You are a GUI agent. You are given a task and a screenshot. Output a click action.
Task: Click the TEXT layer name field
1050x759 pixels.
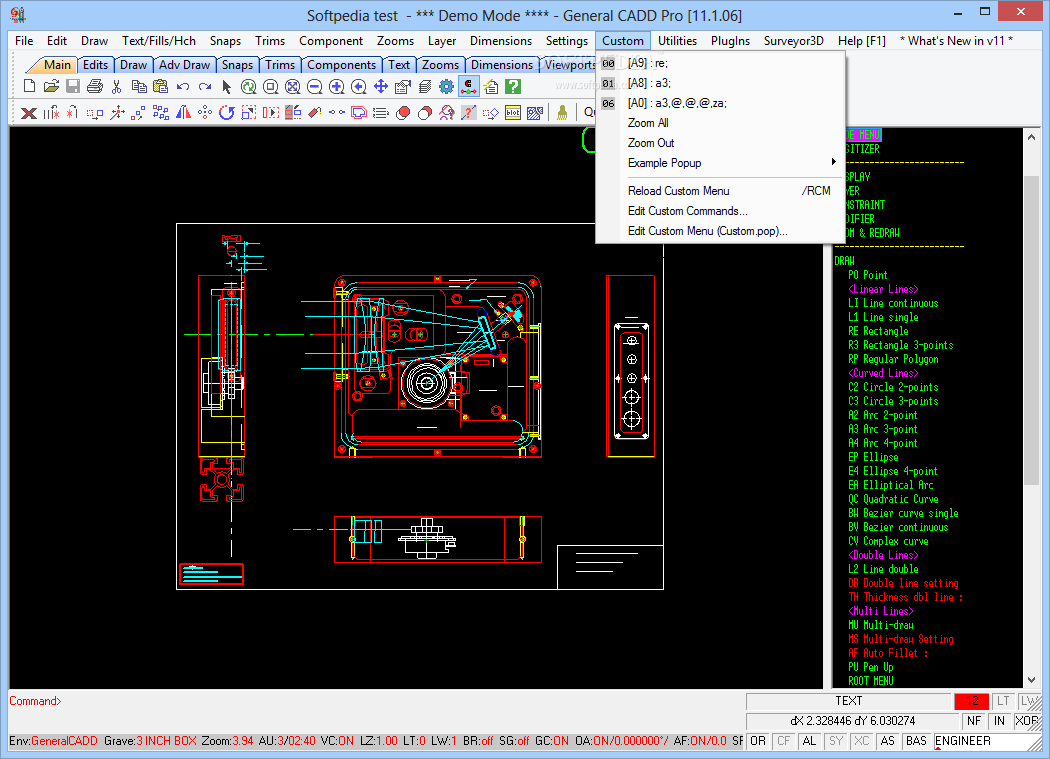click(x=848, y=701)
